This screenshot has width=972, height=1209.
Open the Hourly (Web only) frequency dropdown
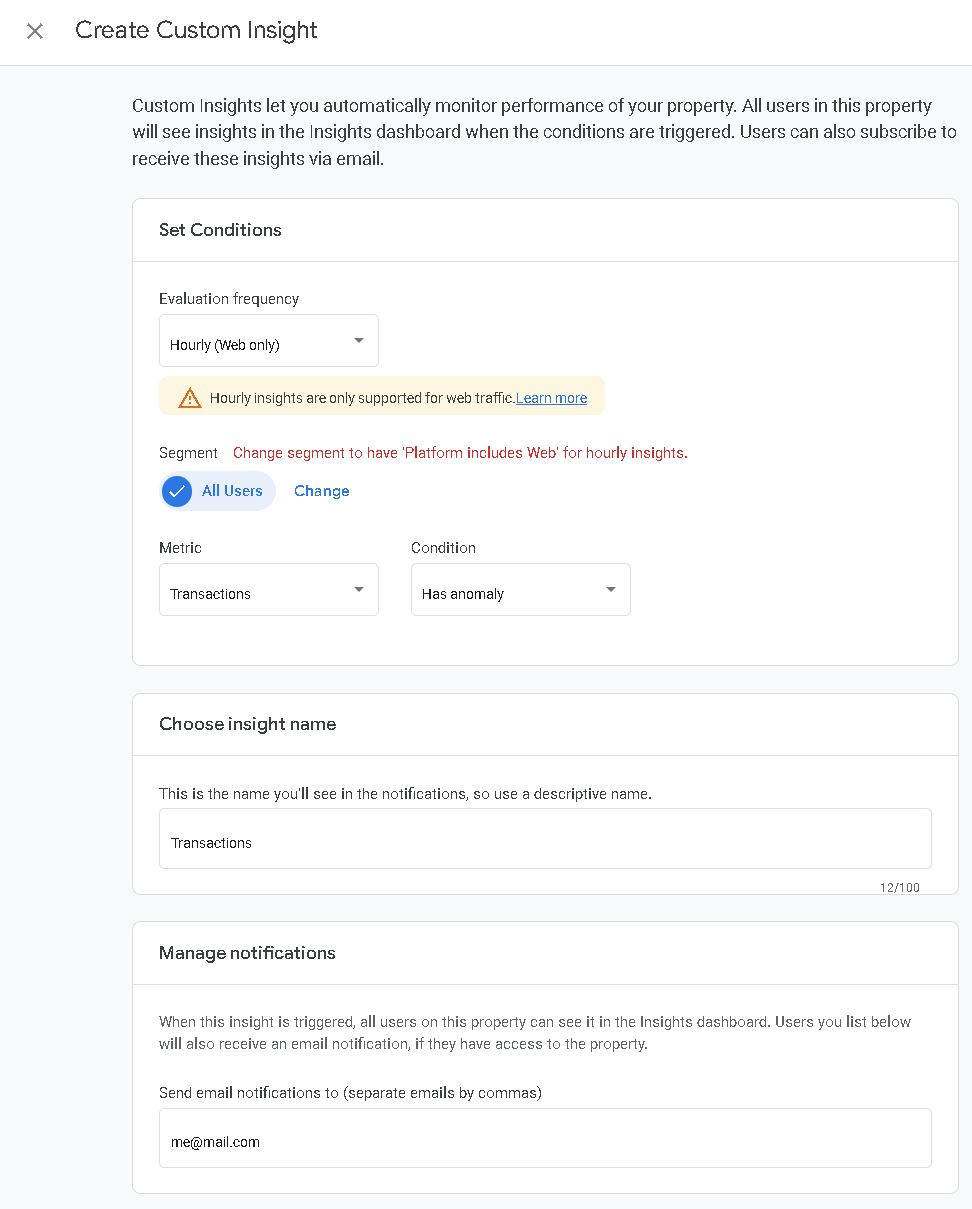[269, 341]
